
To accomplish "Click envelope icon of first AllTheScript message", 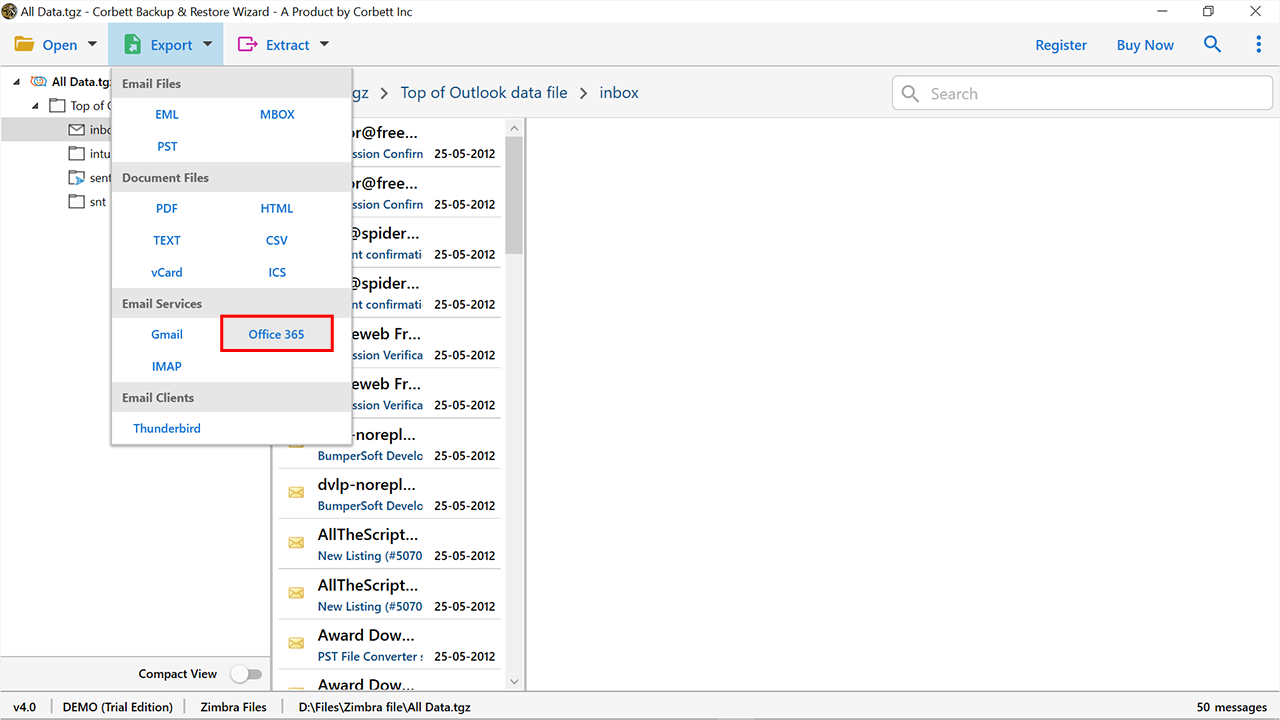I will [296, 543].
